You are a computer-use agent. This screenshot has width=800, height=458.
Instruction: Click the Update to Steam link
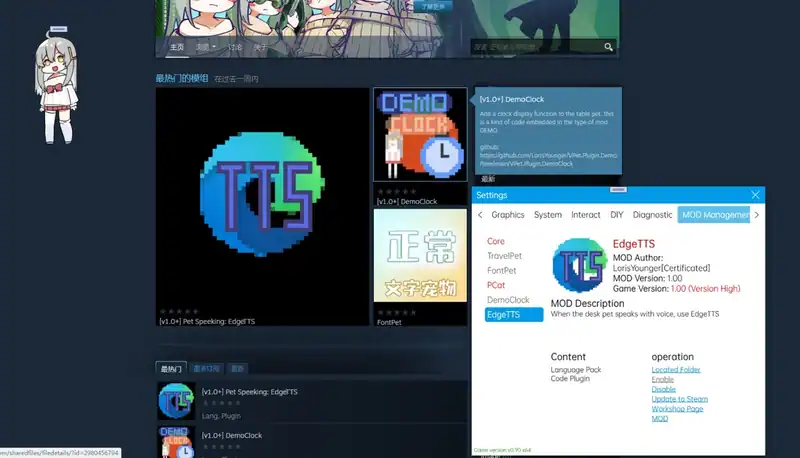coord(680,399)
